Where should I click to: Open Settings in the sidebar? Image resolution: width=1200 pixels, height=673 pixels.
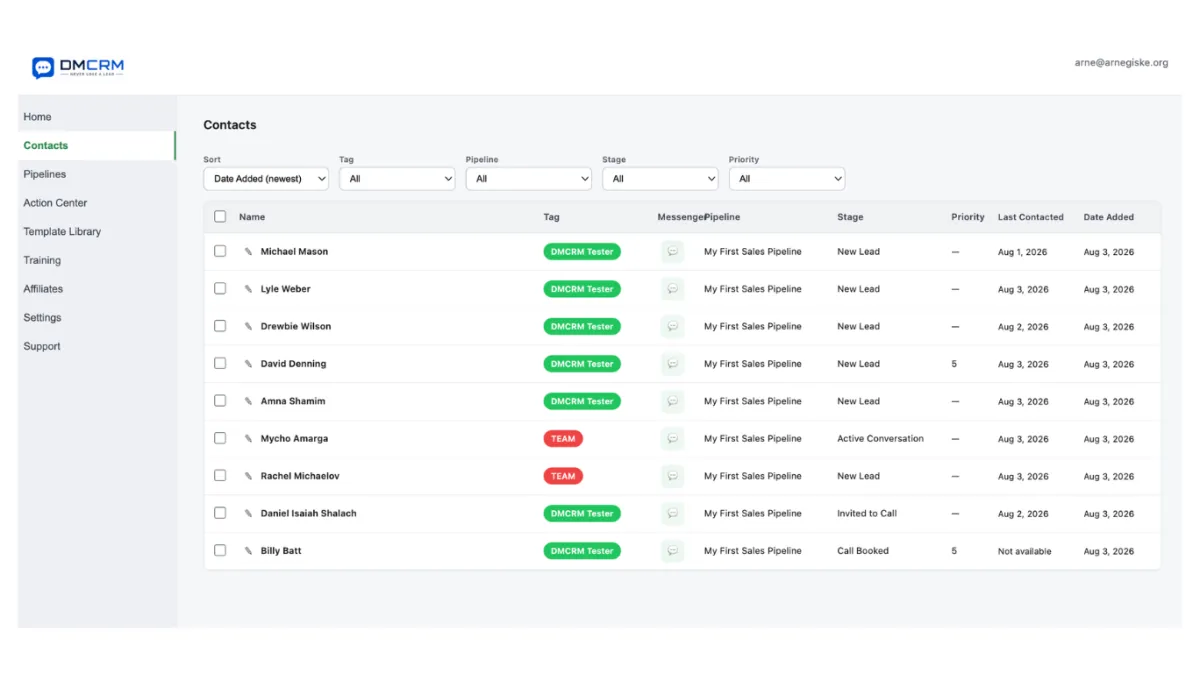[x=97, y=318]
